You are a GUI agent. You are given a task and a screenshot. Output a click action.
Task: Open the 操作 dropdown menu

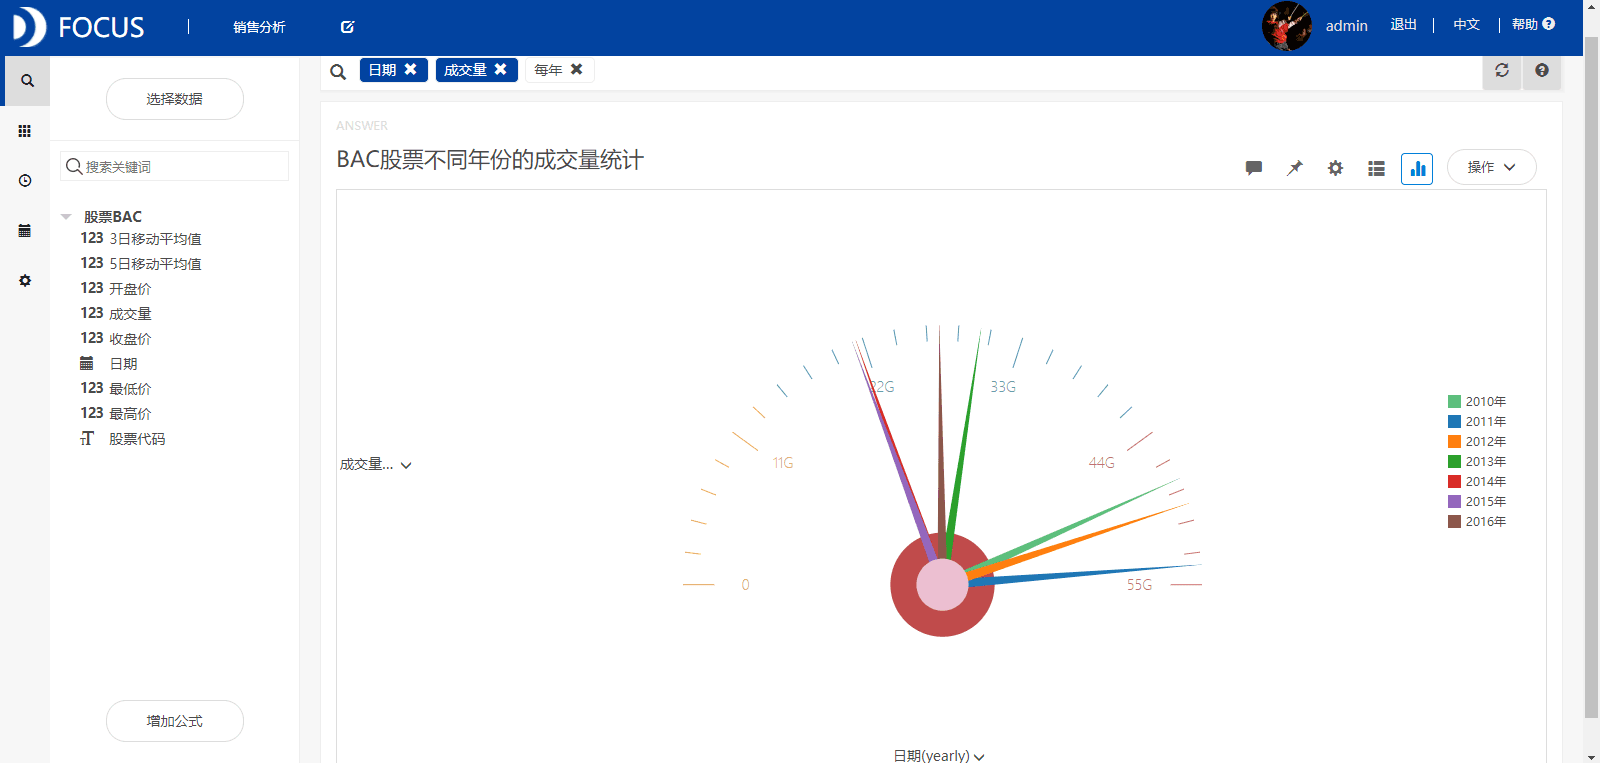pos(1492,167)
